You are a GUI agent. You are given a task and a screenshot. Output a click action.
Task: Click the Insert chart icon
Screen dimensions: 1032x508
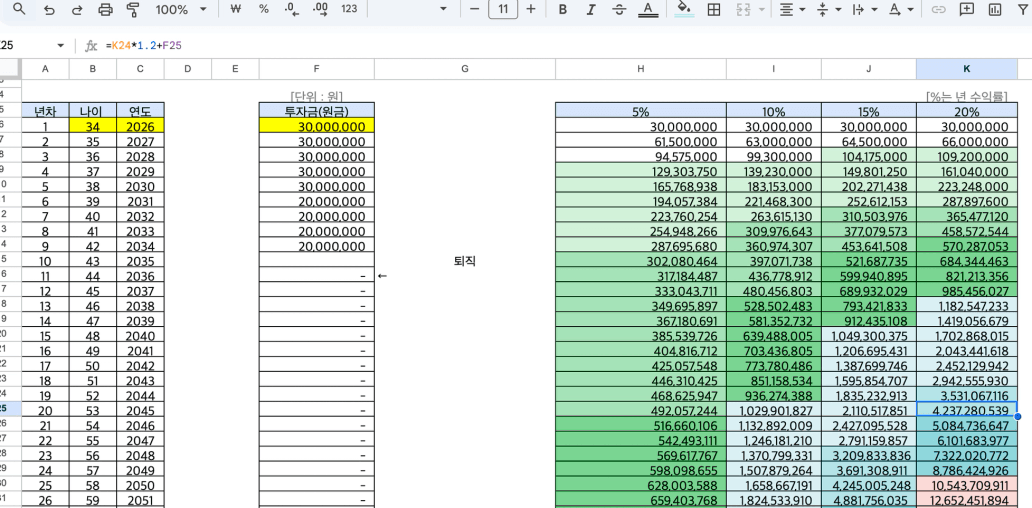click(995, 9)
